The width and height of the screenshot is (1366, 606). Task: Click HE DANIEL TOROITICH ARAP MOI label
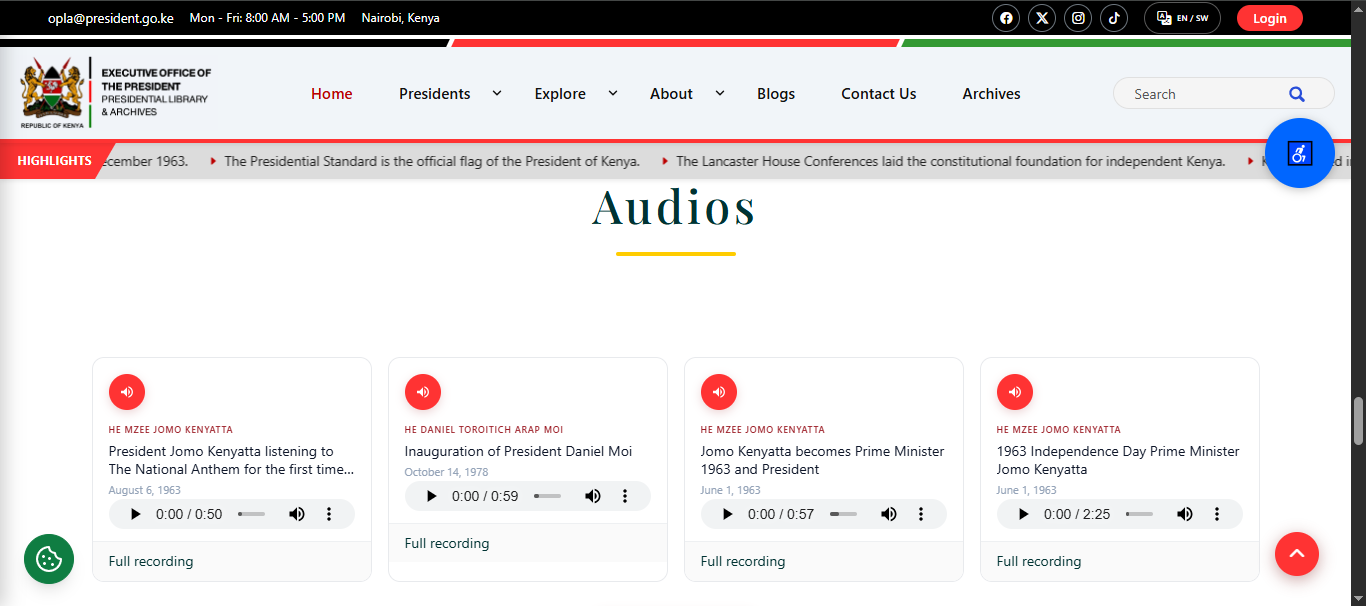(484, 430)
